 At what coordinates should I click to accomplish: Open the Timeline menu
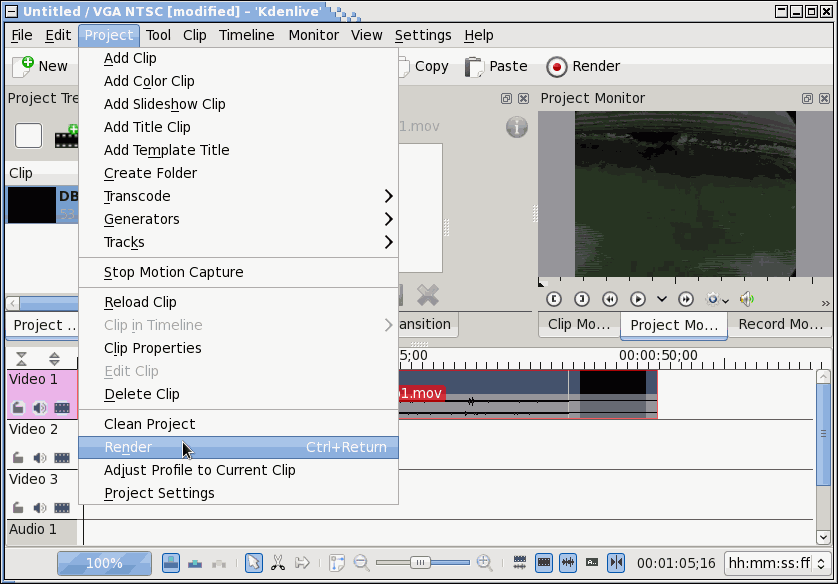point(246,35)
